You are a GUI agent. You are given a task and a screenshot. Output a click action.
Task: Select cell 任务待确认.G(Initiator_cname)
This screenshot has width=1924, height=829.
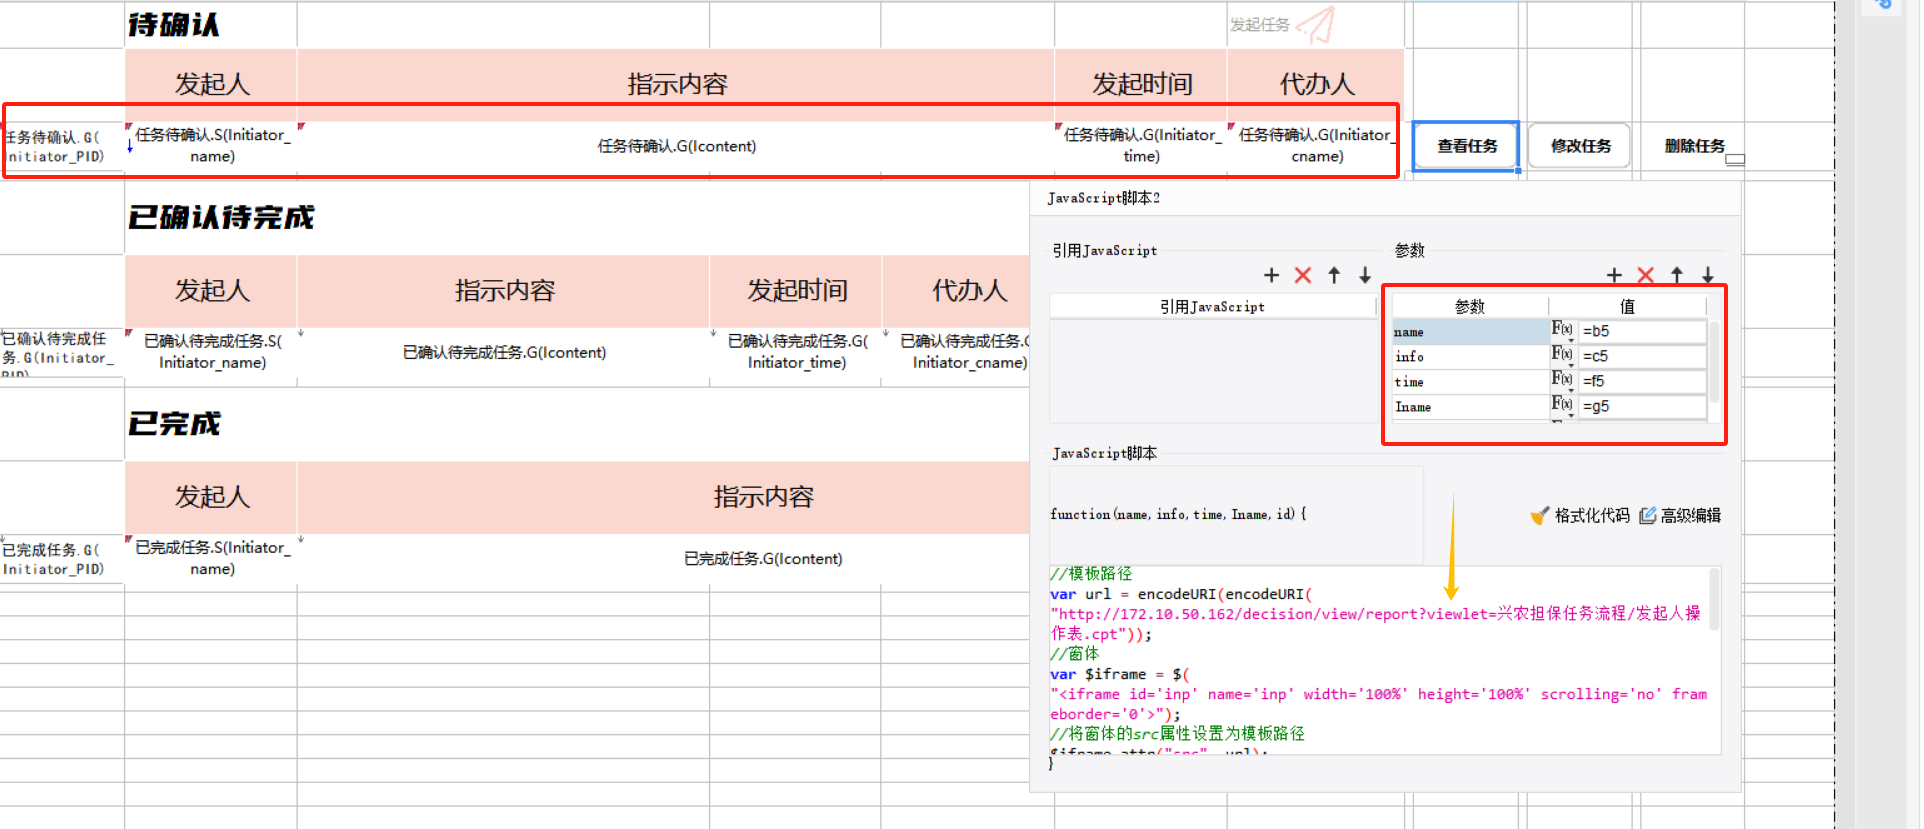pos(1316,146)
